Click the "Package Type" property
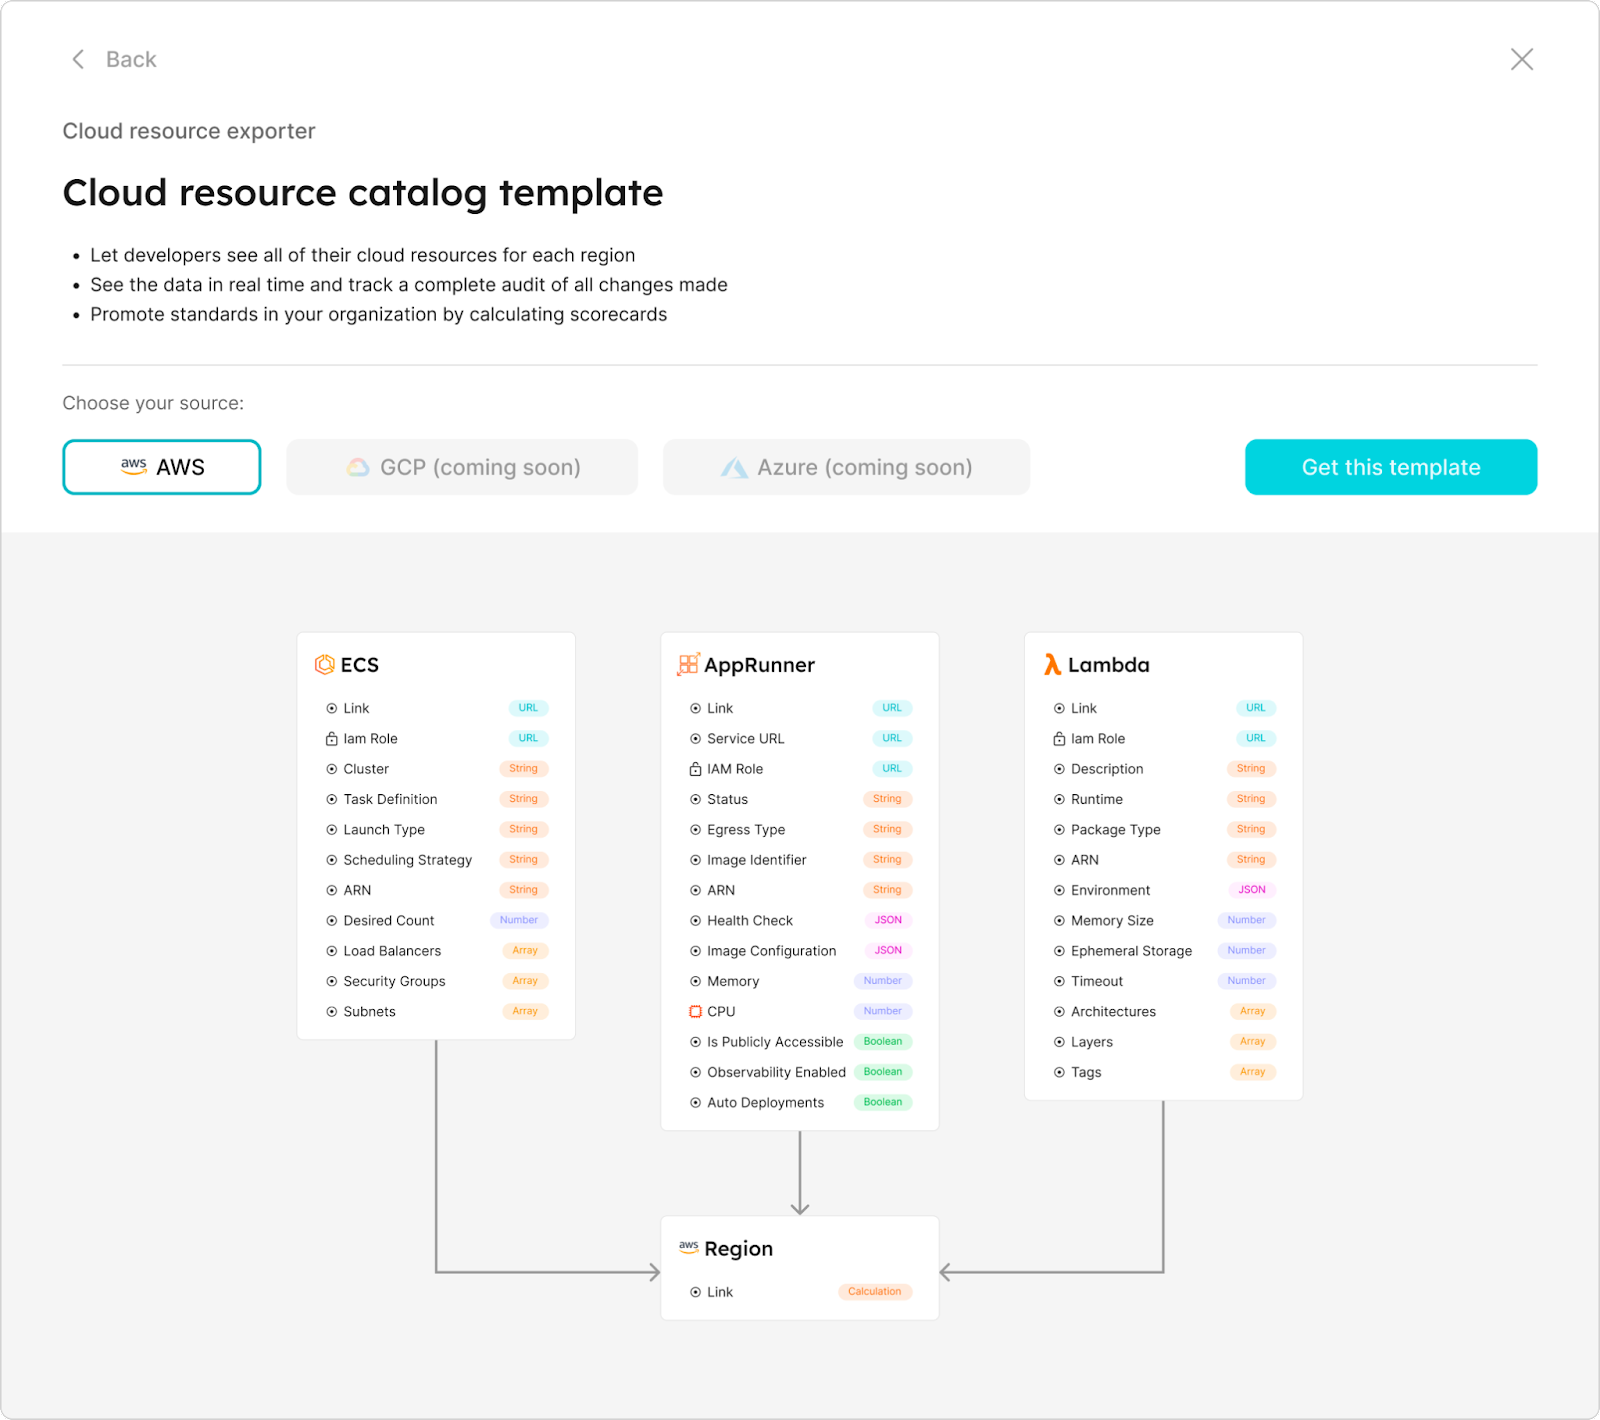Image resolution: width=1600 pixels, height=1420 pixels. point(1115,830)
